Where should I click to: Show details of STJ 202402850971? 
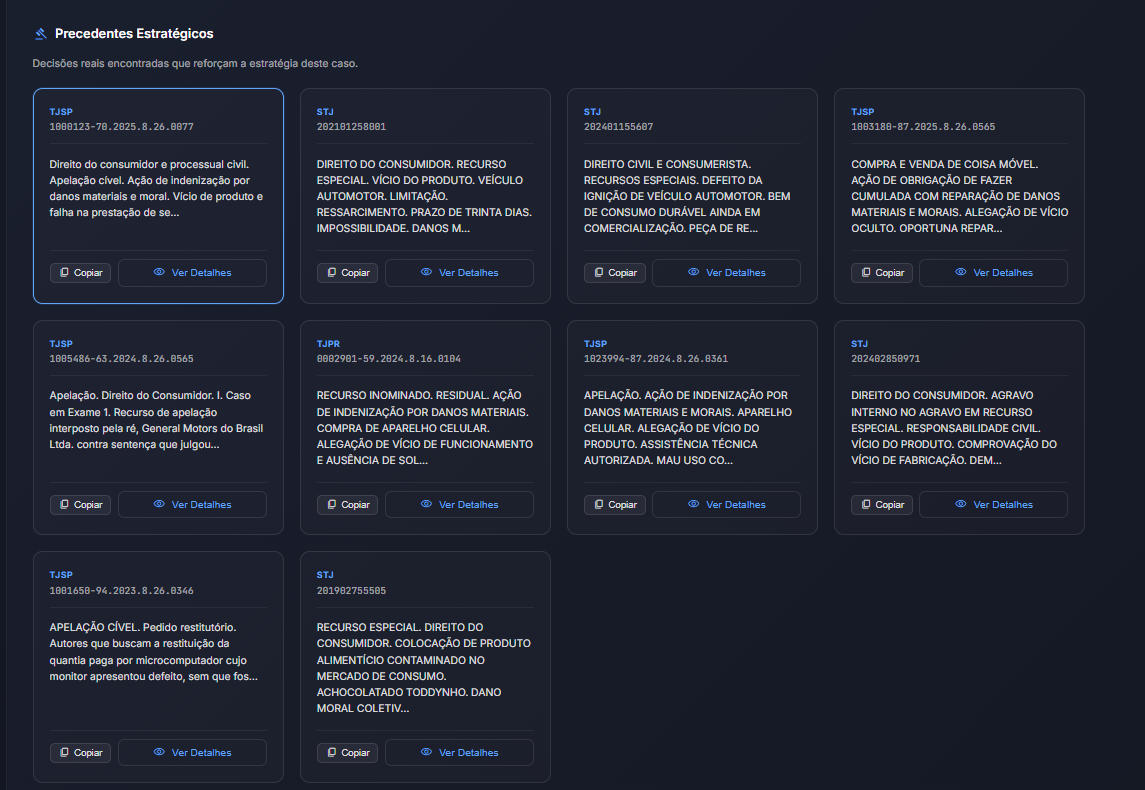[x=994, y=505]
